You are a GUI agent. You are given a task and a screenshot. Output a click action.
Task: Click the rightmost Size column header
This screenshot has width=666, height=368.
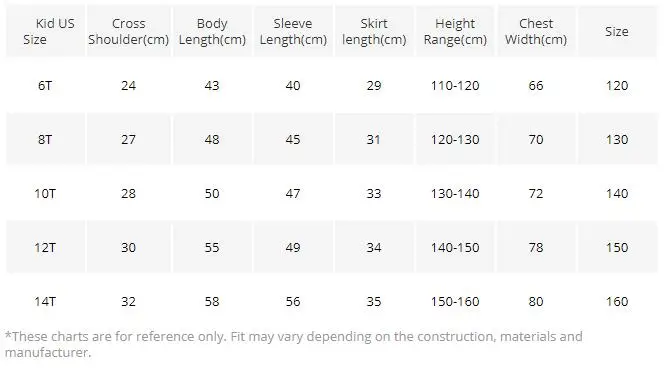tap(617, 31)
